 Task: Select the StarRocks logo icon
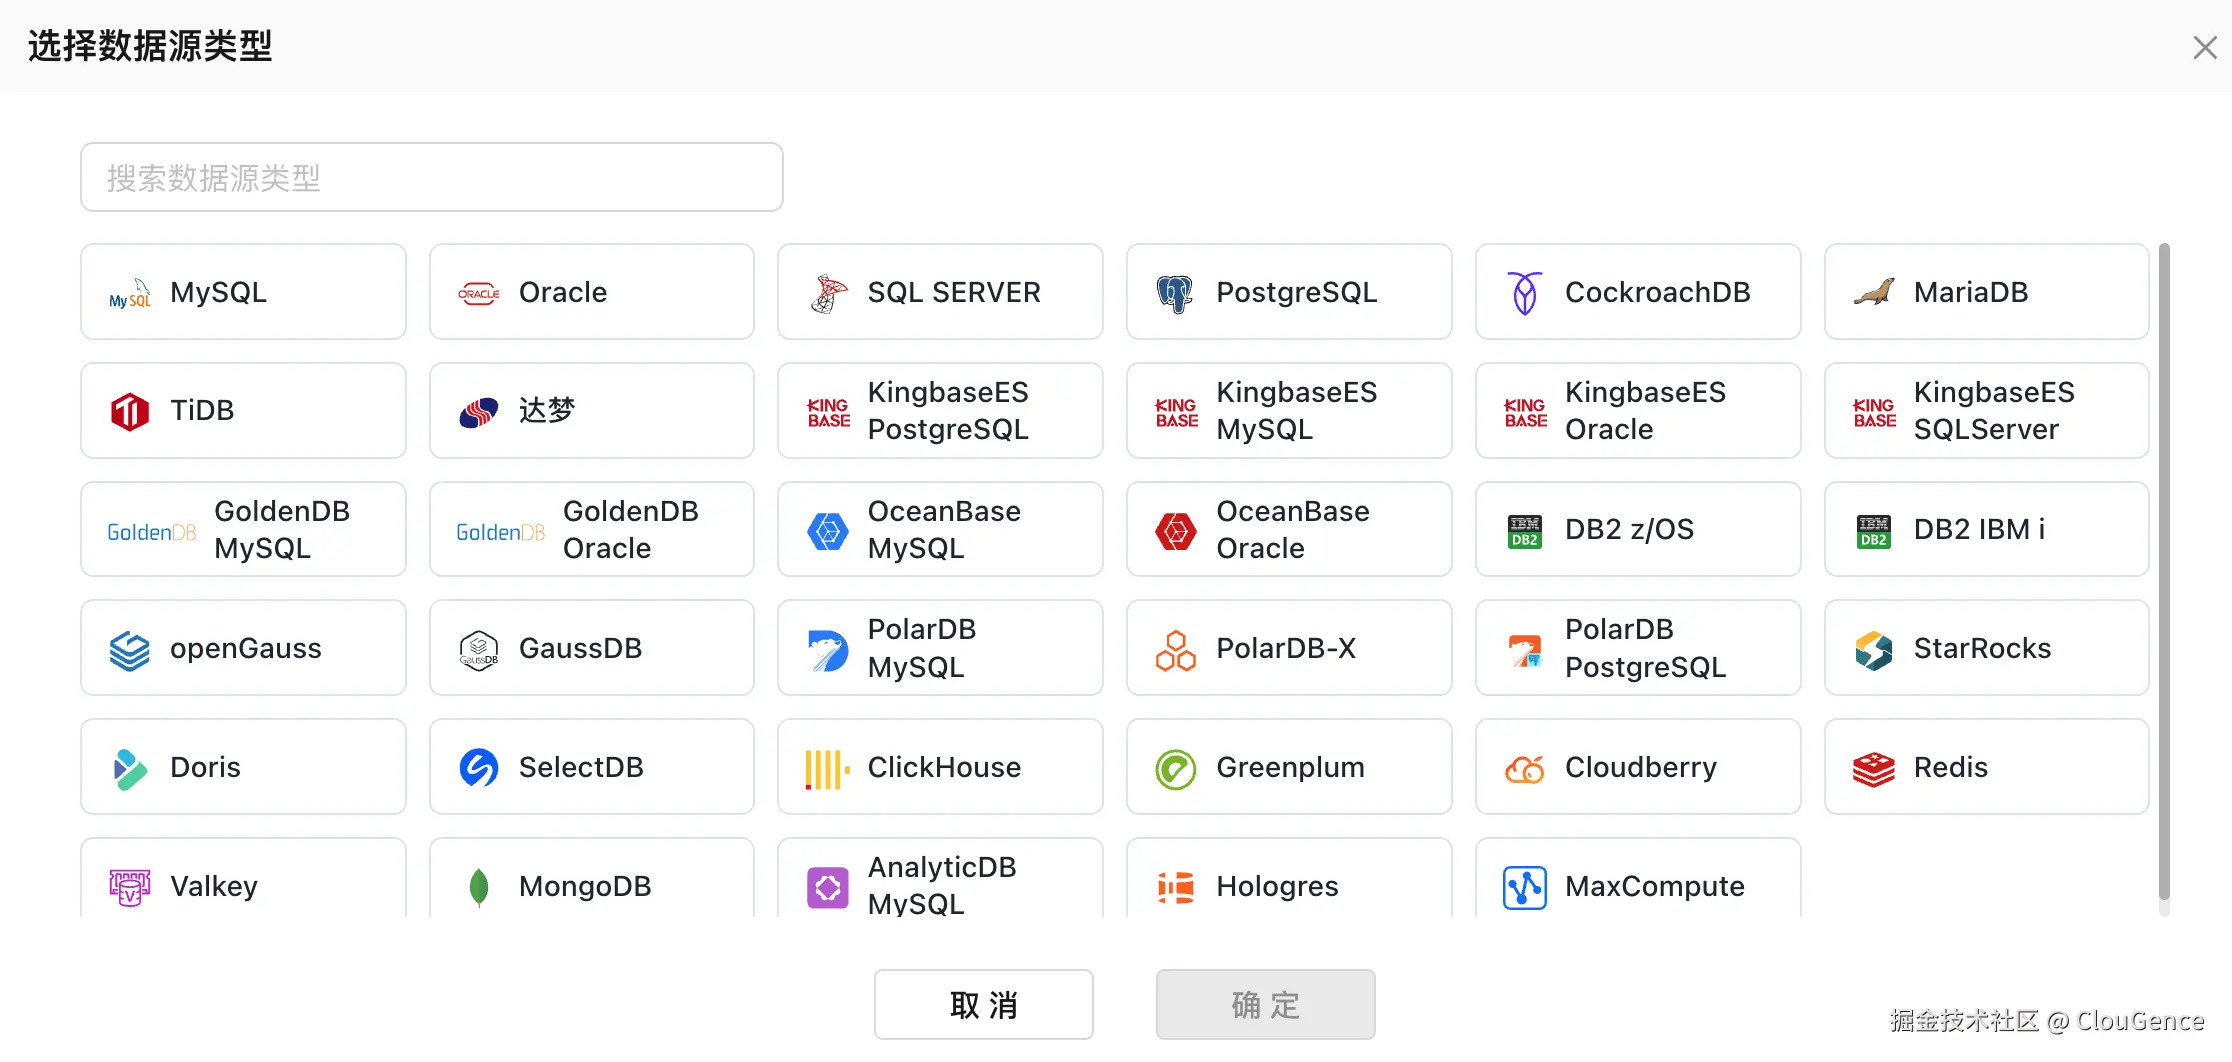click(1874, 650)
